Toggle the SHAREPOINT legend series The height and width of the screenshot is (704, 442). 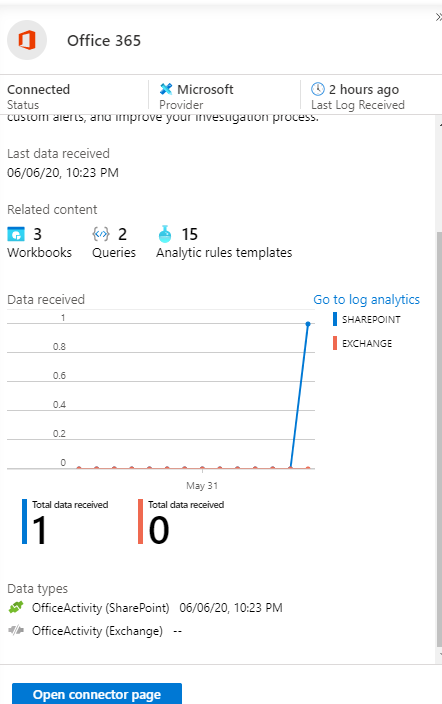point(367,319)
